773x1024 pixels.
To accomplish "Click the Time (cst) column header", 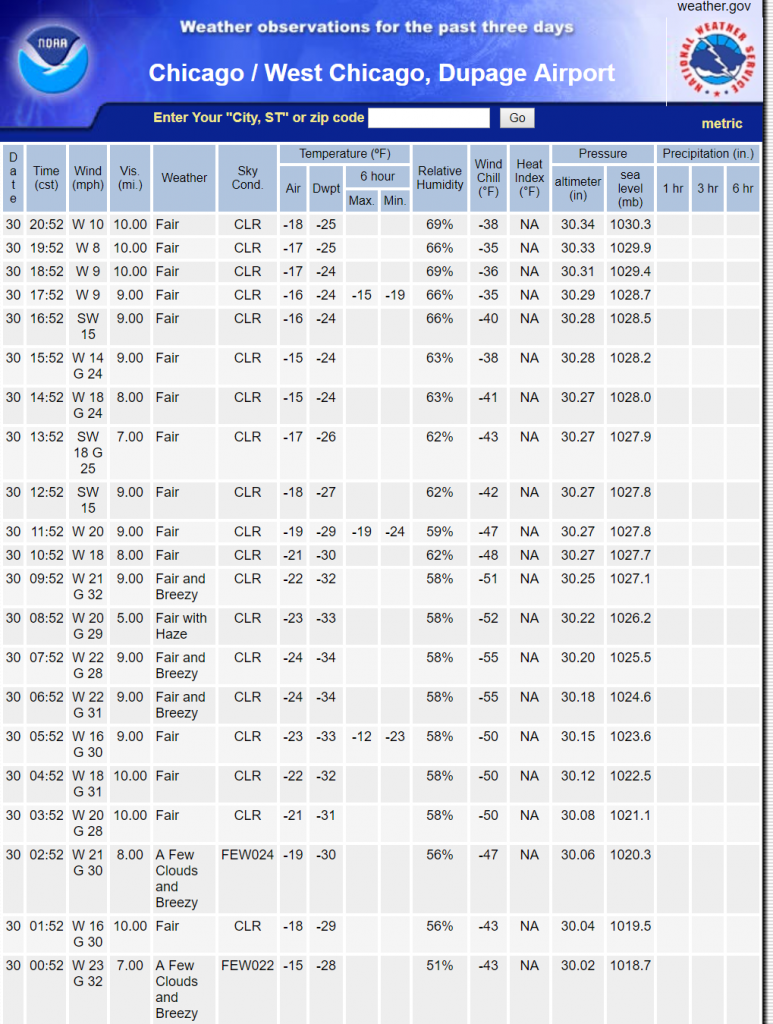I will pyautogui.click(x=46, y=178).
